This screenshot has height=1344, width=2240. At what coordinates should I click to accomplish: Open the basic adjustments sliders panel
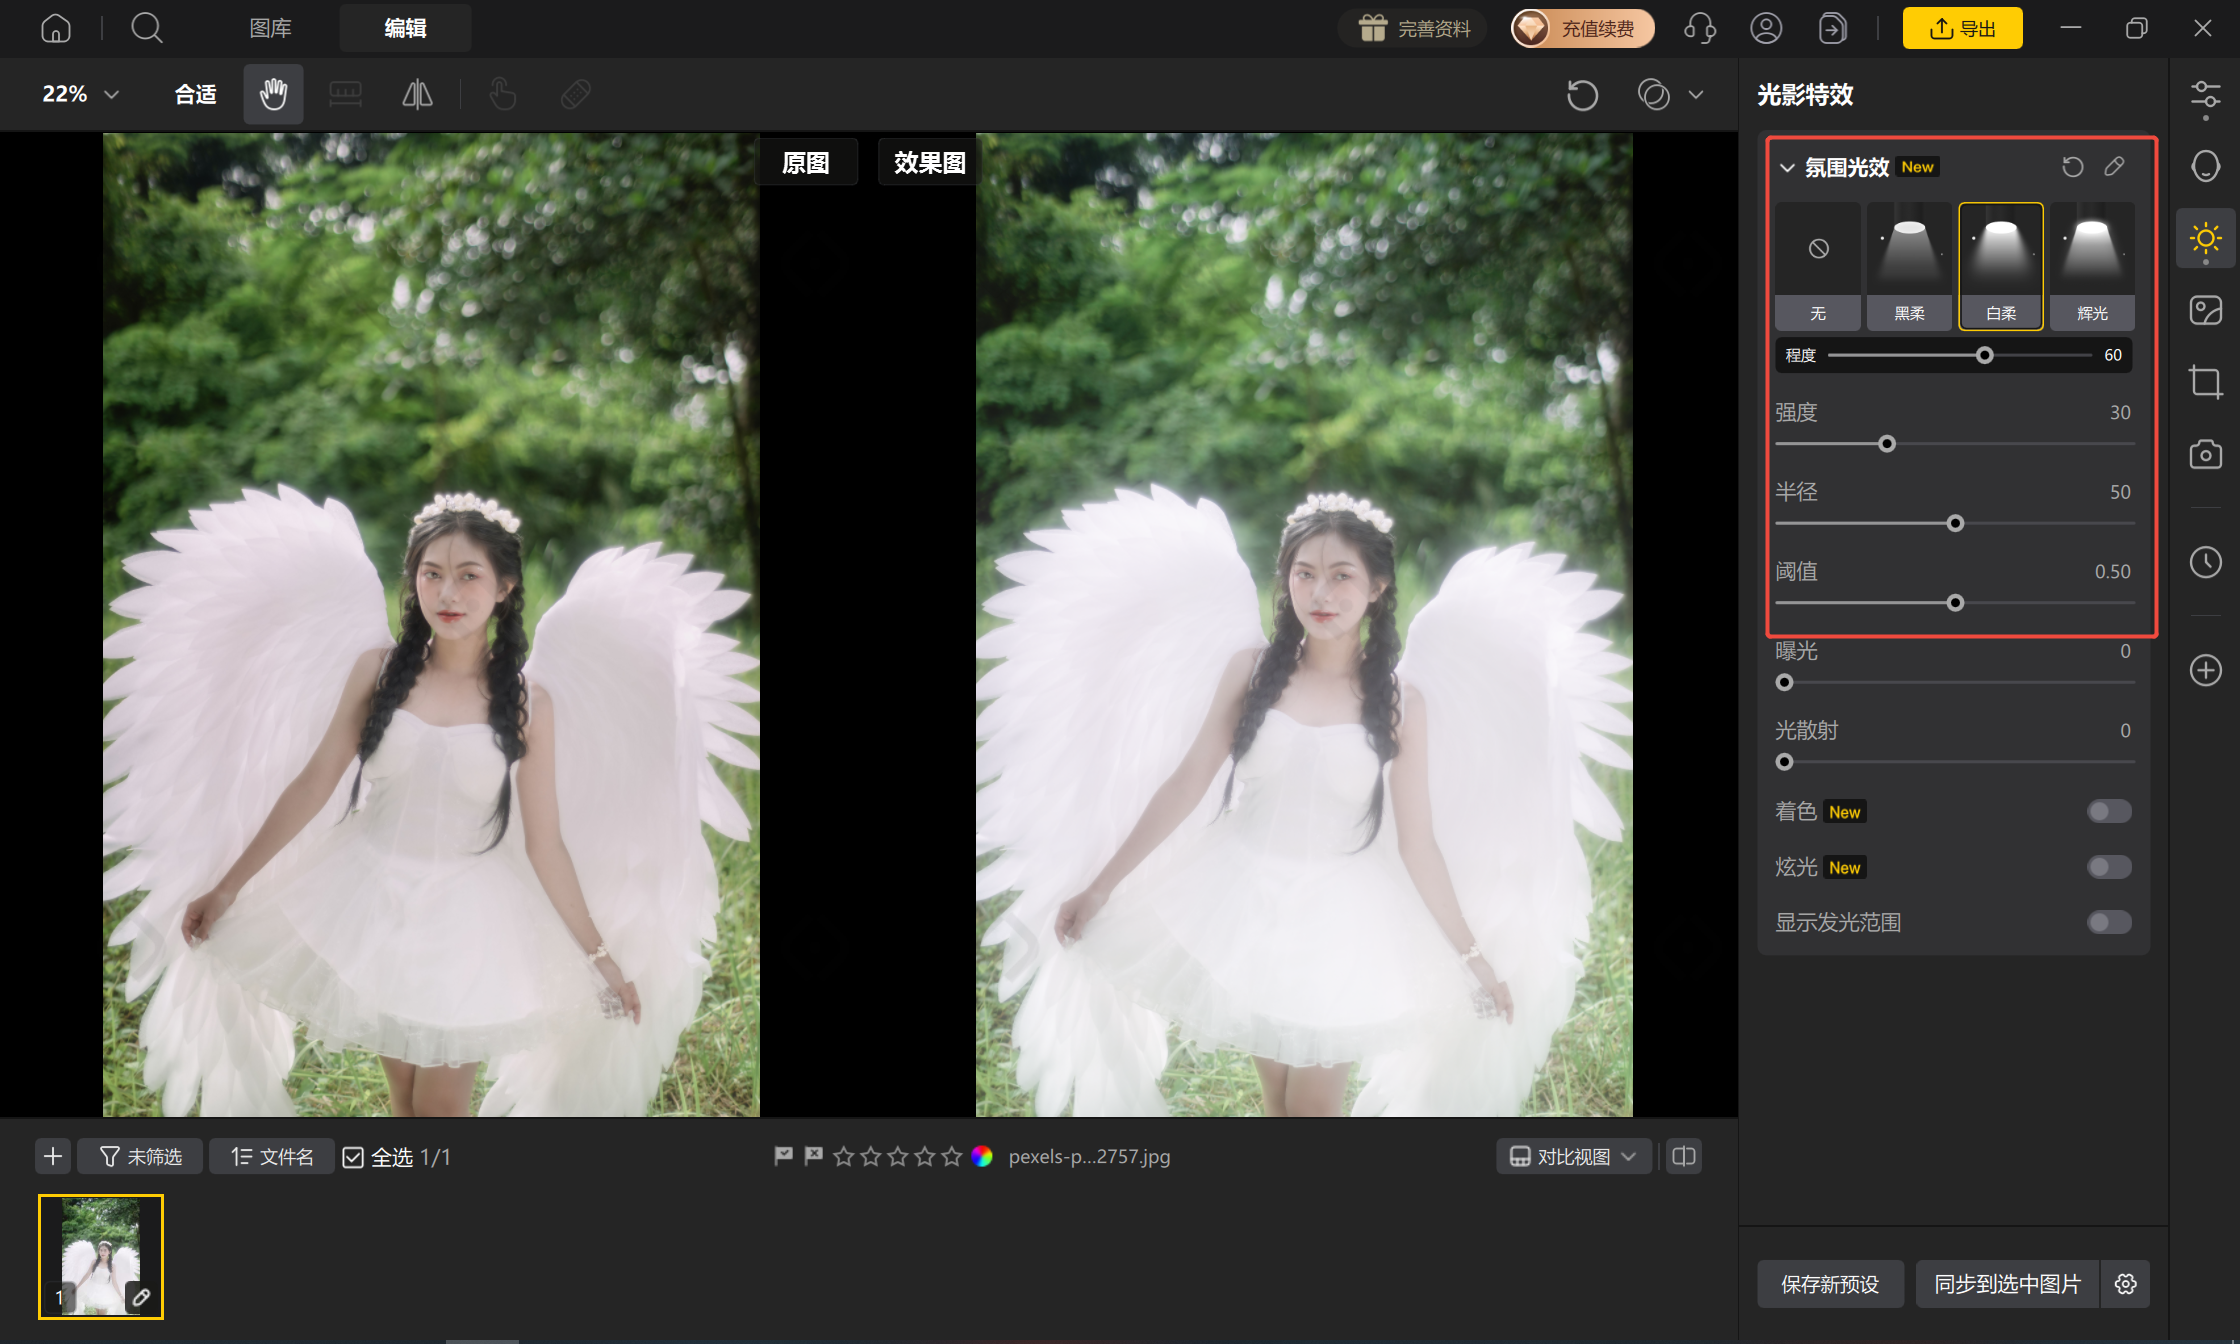click(2205, 98)
